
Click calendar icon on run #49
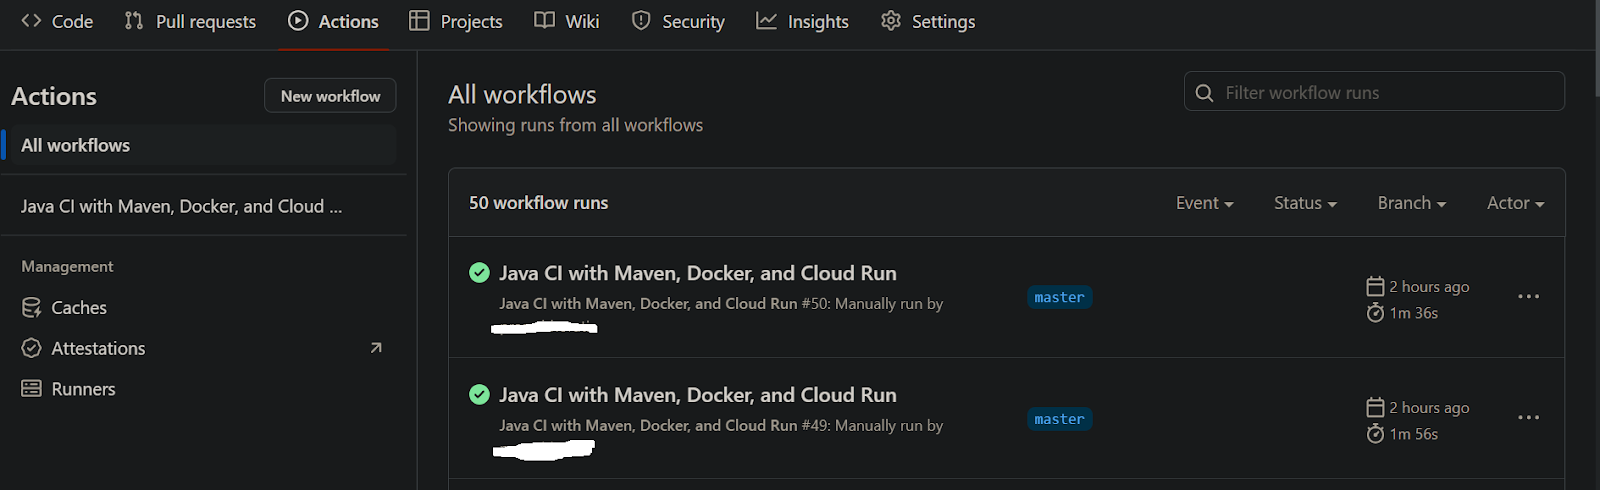(1375, 407)
